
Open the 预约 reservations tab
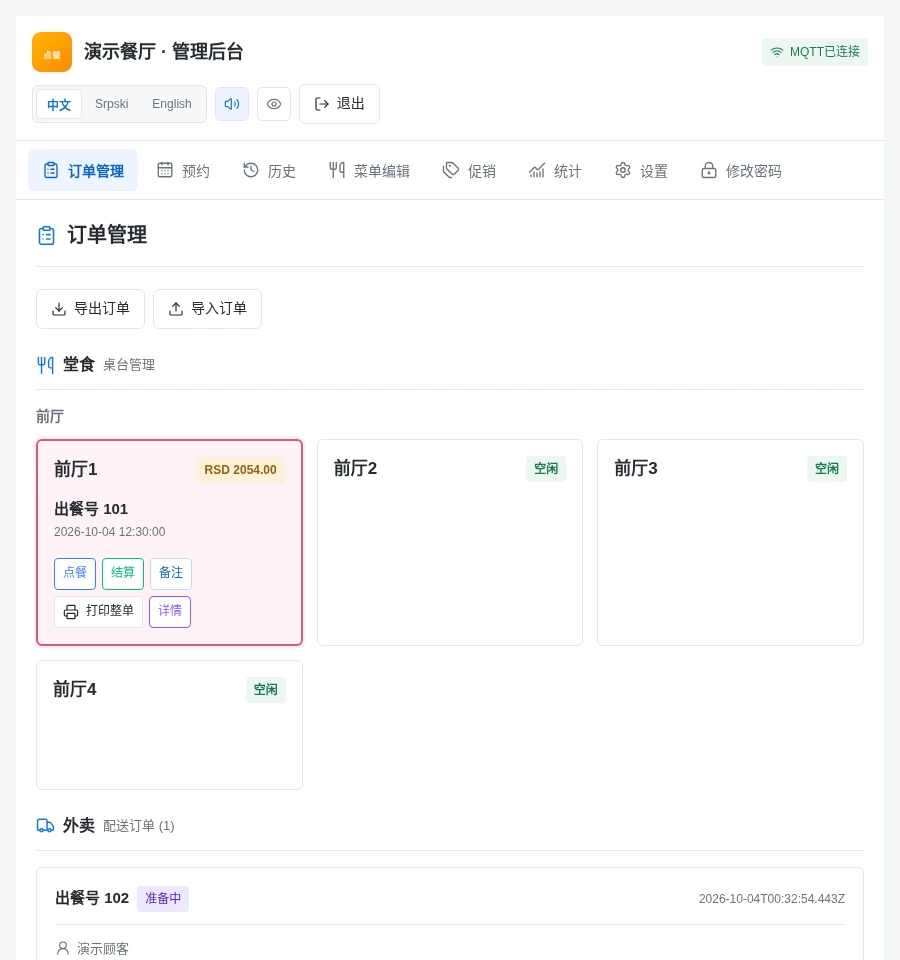[183, 170]
